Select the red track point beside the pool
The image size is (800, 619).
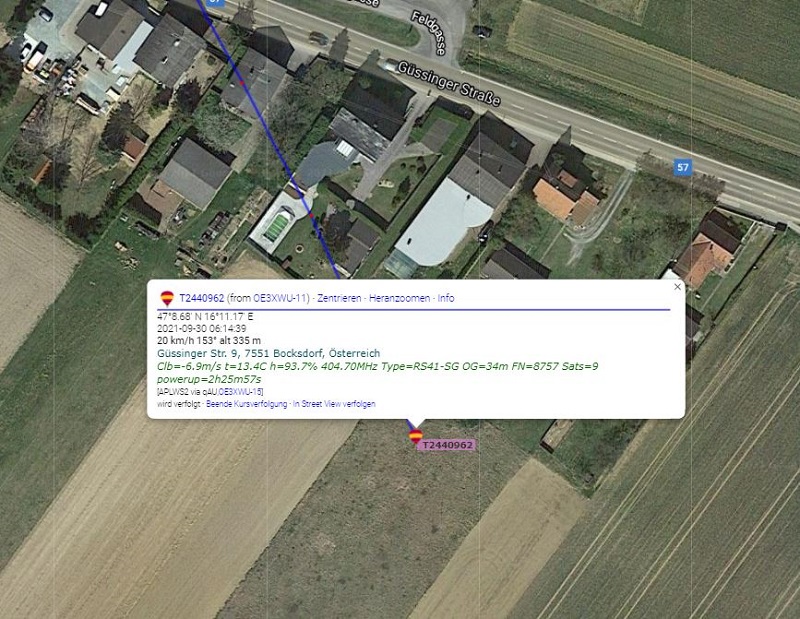coord(312,215)
